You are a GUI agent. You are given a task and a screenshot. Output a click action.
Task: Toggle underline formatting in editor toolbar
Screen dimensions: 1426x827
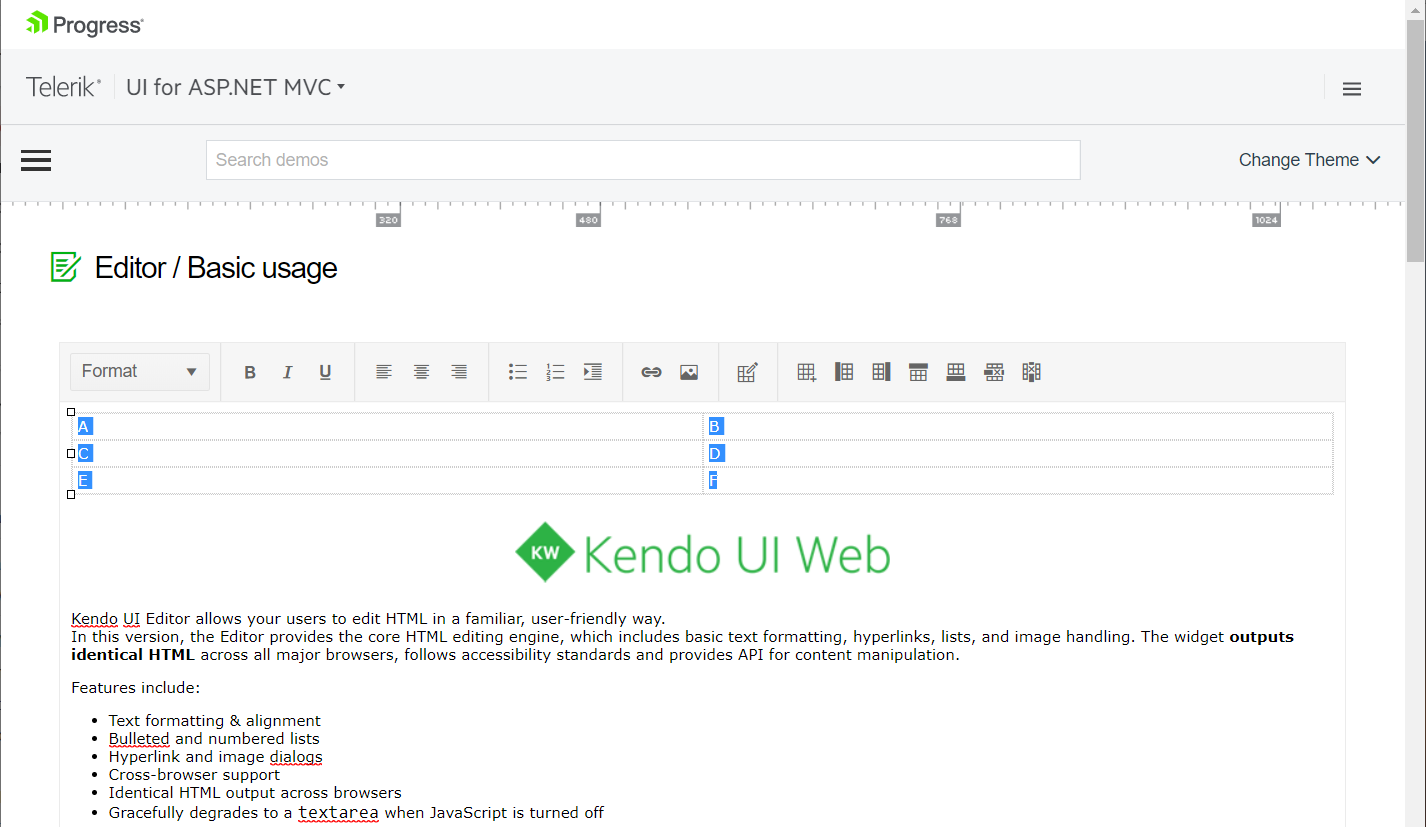tap(325, 372)
